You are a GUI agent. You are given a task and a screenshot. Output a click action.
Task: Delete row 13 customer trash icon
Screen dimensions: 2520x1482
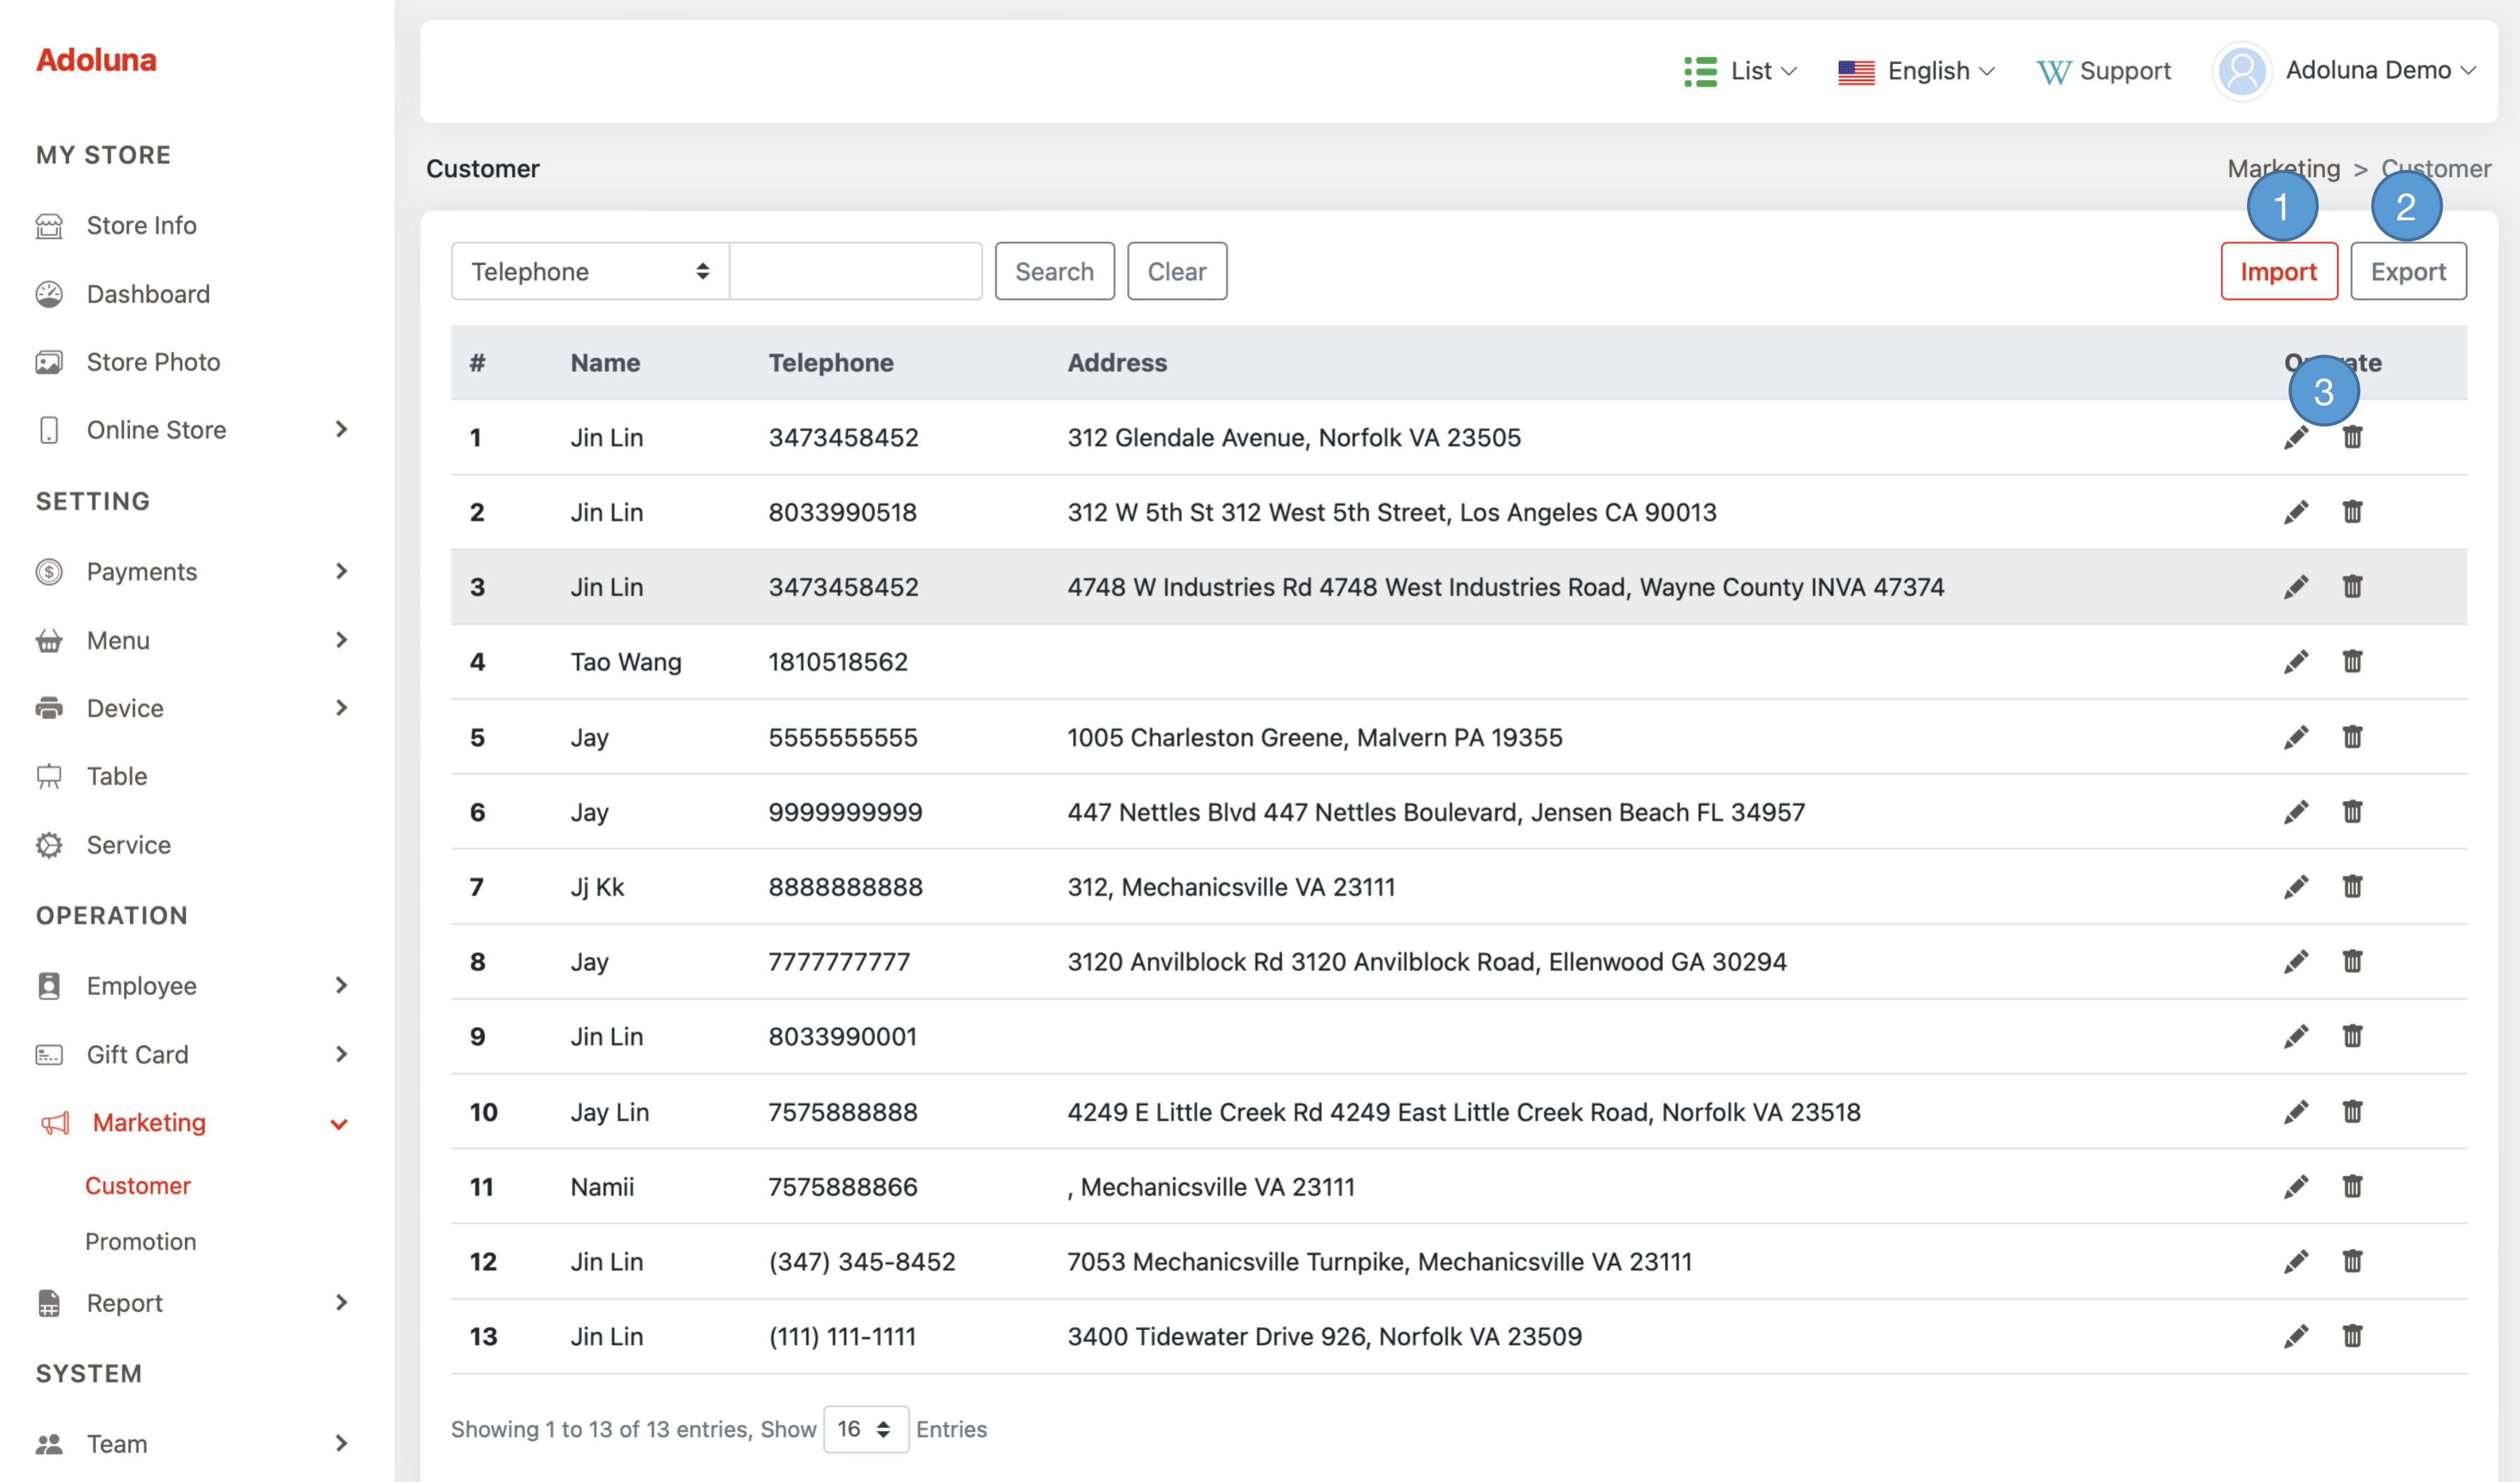(2352, 1337)
